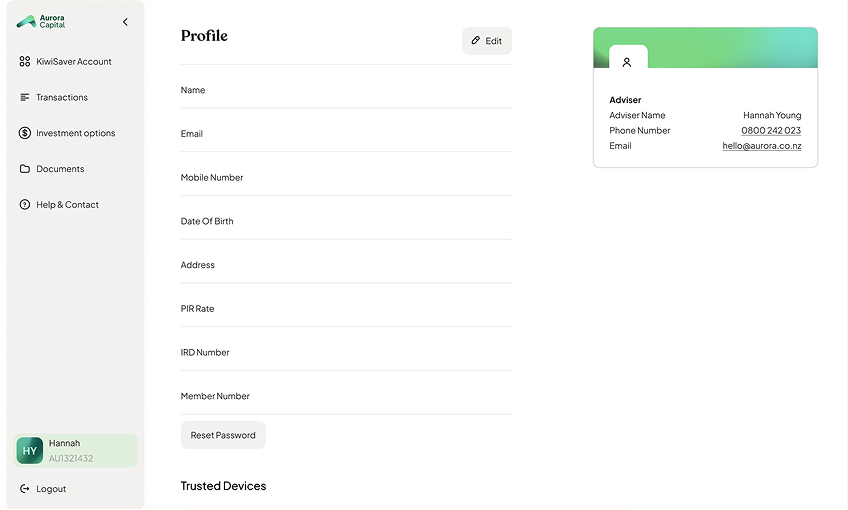Log out using the Logout label
Viewport: 848px width, 510px height.
(51, 489)
